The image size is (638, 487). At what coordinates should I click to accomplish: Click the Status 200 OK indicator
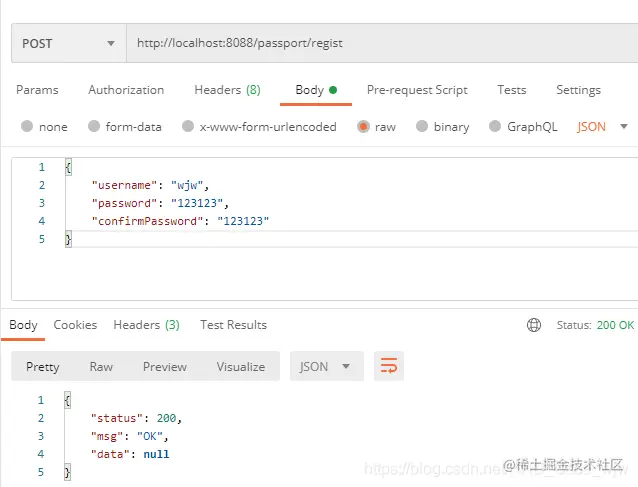(x=595, y=325)
